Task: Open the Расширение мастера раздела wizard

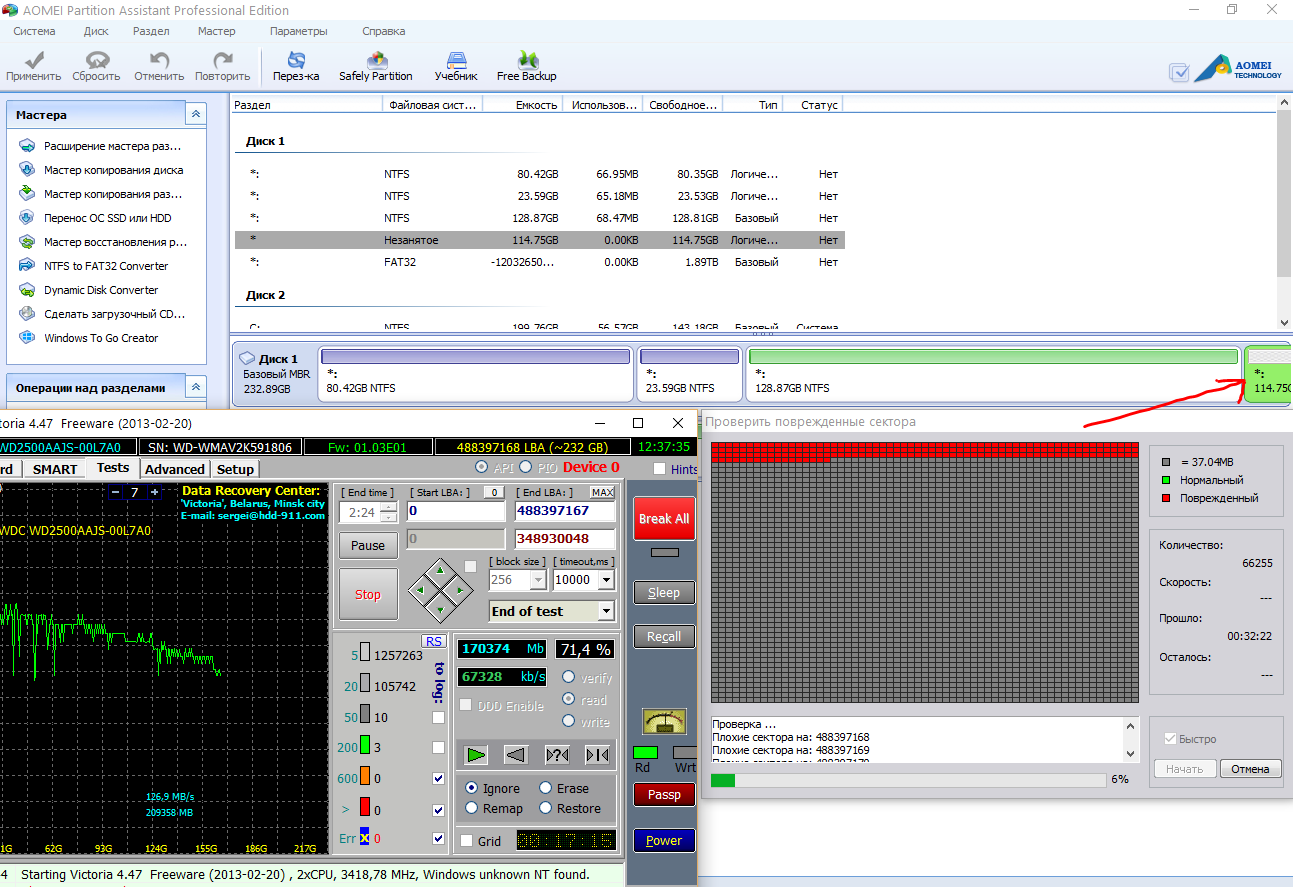Action: tap(100, 146)
